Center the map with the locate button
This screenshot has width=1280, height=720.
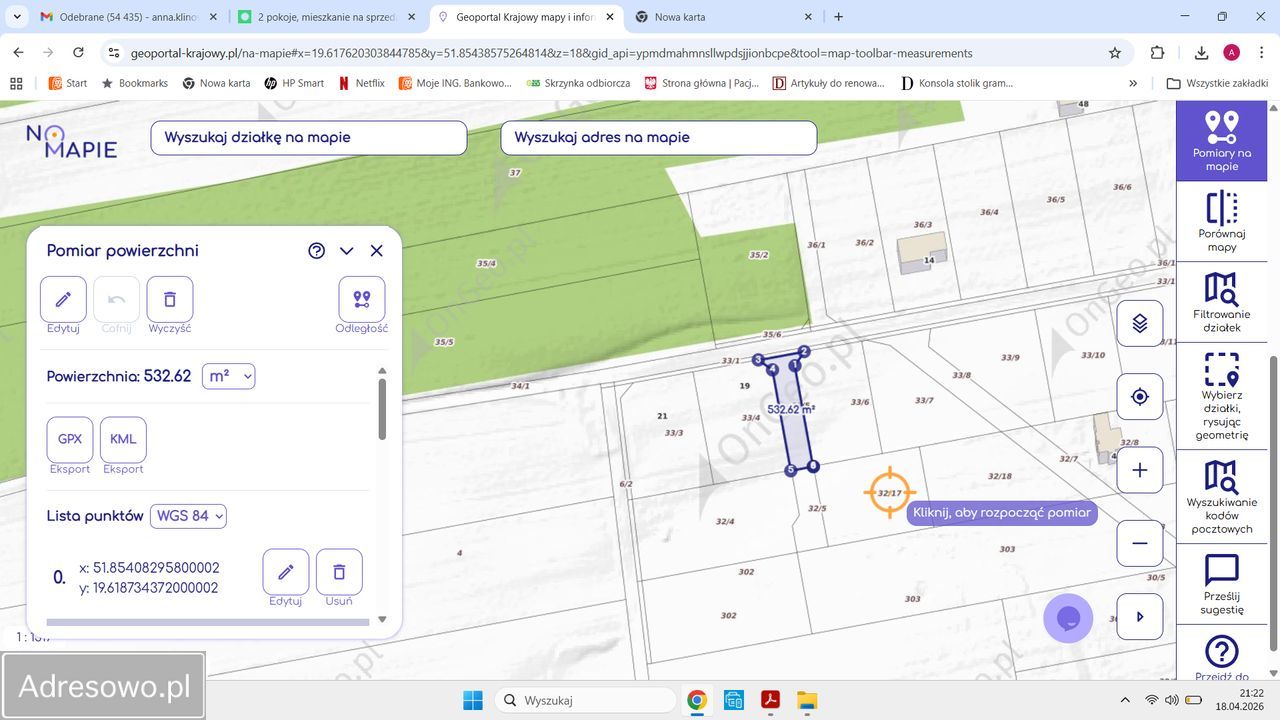pos(1139,397)
